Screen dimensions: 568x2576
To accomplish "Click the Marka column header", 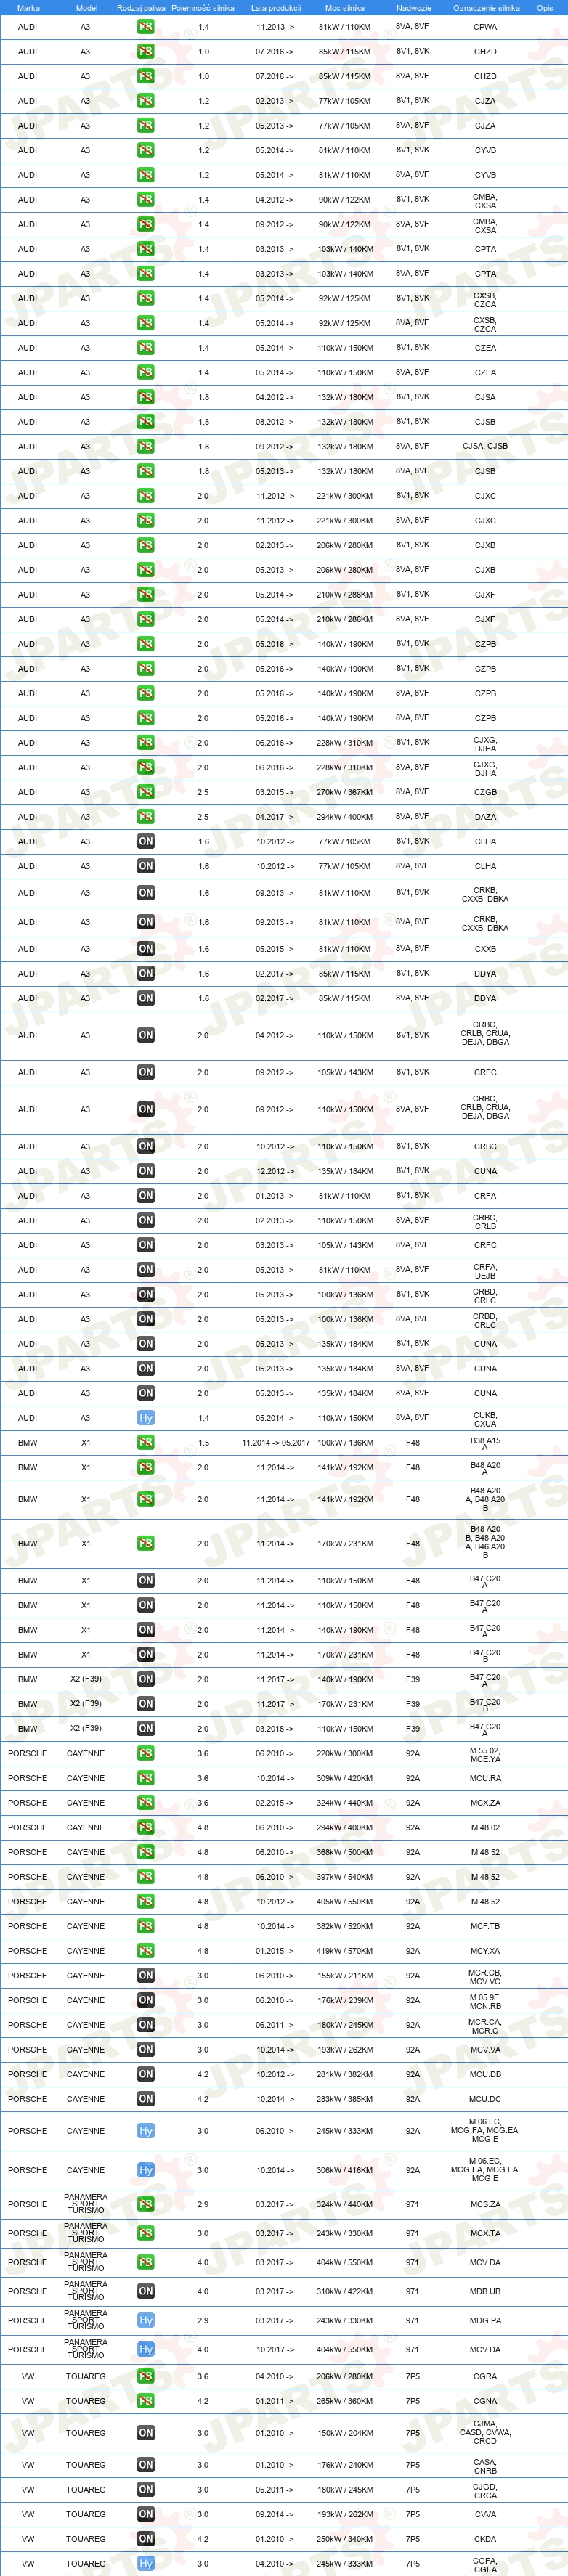I will (x=28, y=8).
